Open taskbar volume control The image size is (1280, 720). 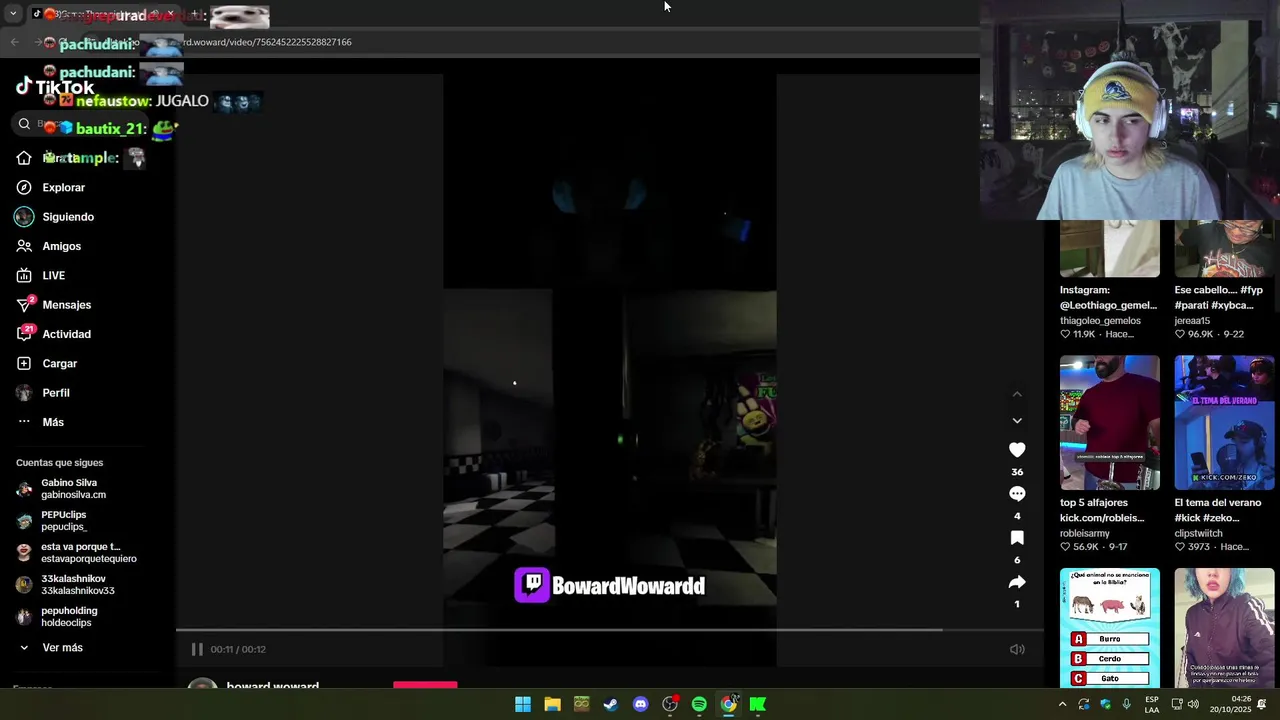tap(1193, 704)
